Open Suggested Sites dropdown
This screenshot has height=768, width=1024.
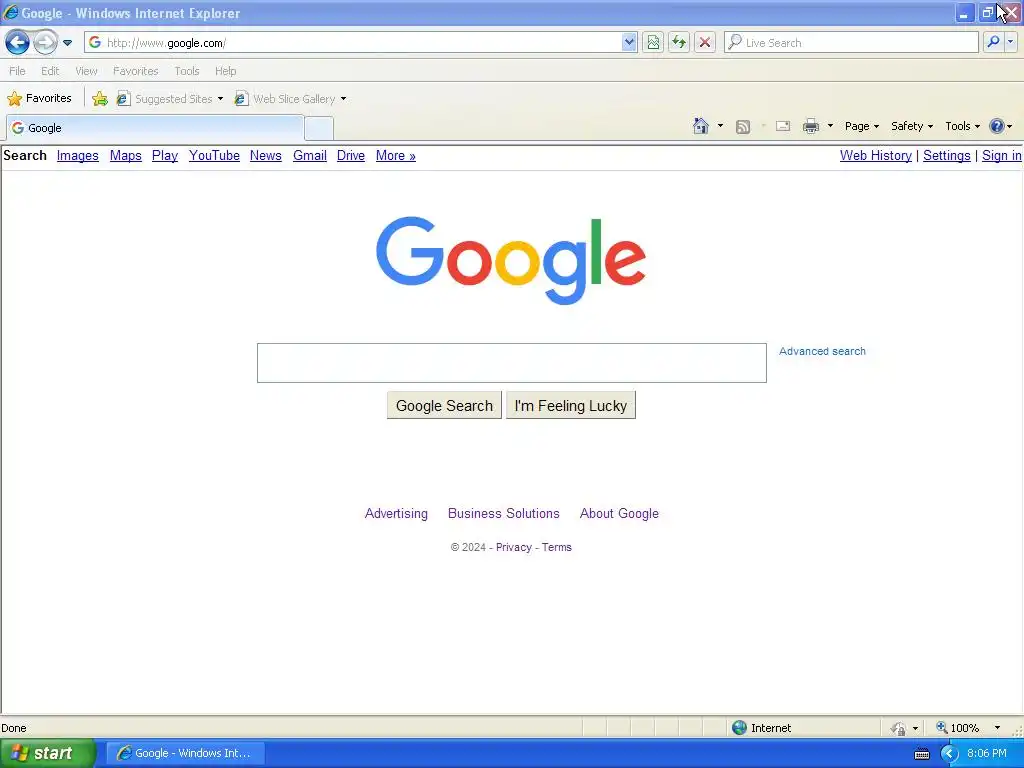click(170, 99)
